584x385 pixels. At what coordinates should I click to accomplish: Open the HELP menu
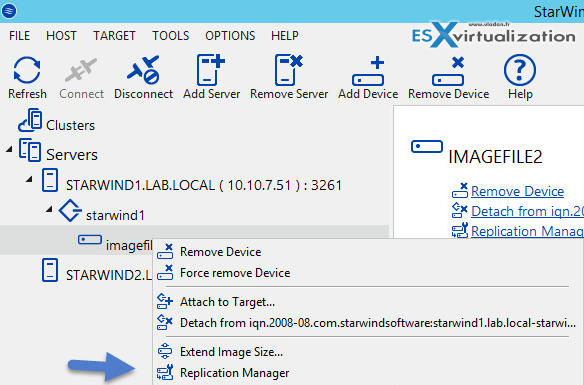tap(285, 35)
